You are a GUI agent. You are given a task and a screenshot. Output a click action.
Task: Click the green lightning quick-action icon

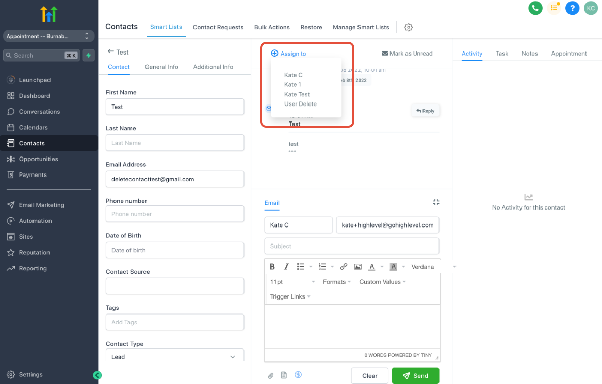[x=89, y=56]
